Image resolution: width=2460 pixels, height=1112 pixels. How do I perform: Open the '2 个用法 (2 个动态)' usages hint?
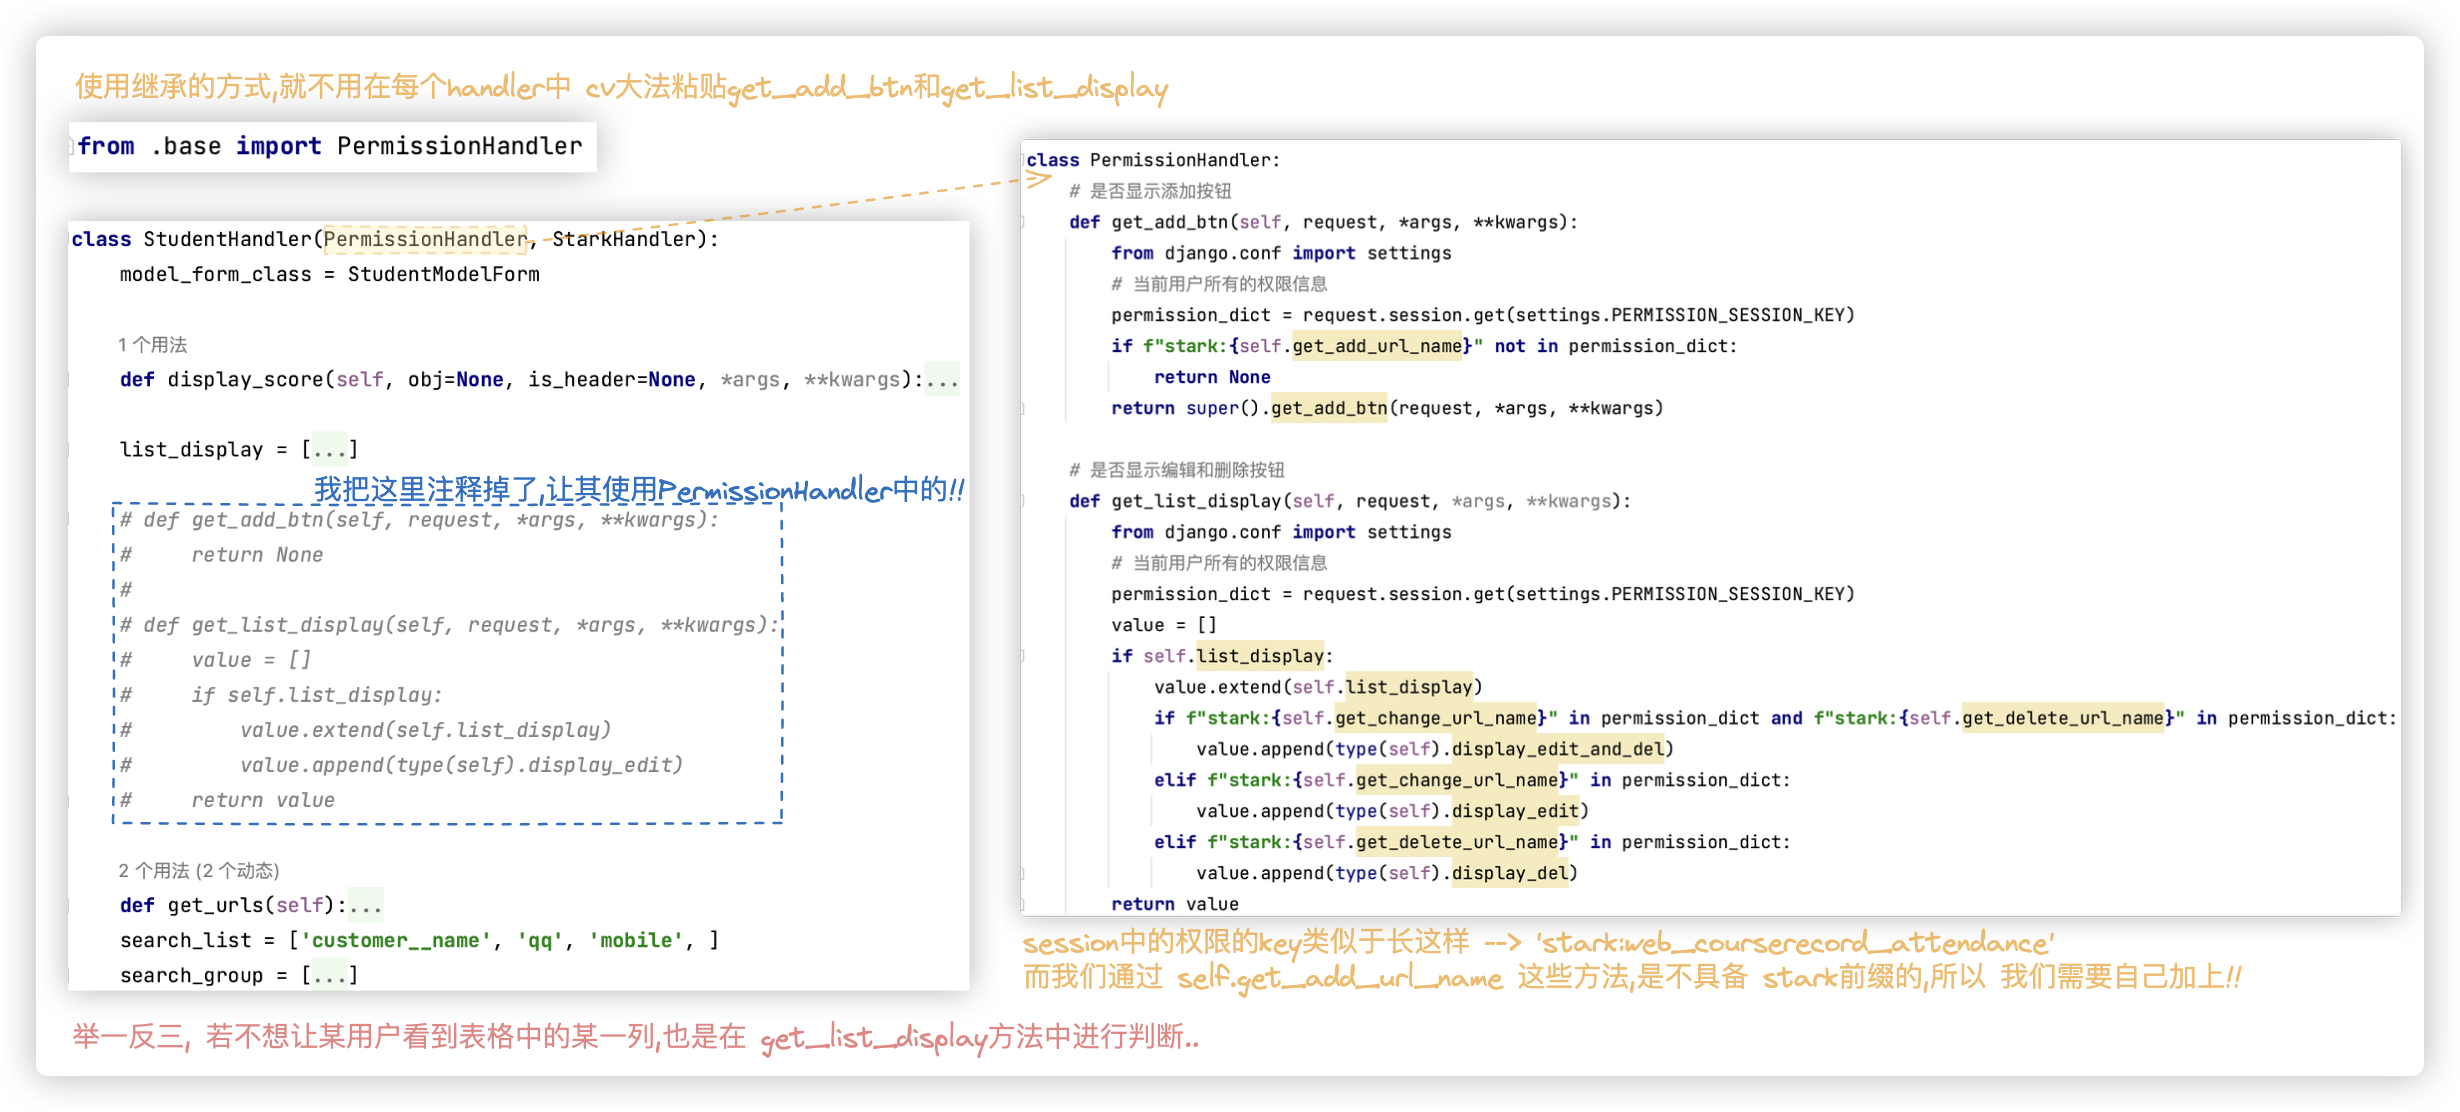point(198,870)
